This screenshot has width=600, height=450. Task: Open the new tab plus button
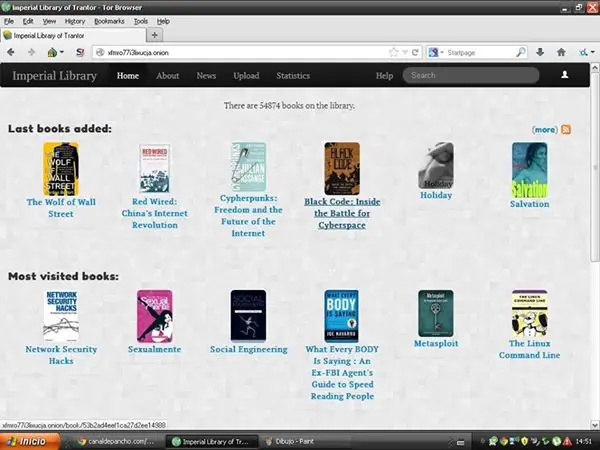click(x=155, y=35)
